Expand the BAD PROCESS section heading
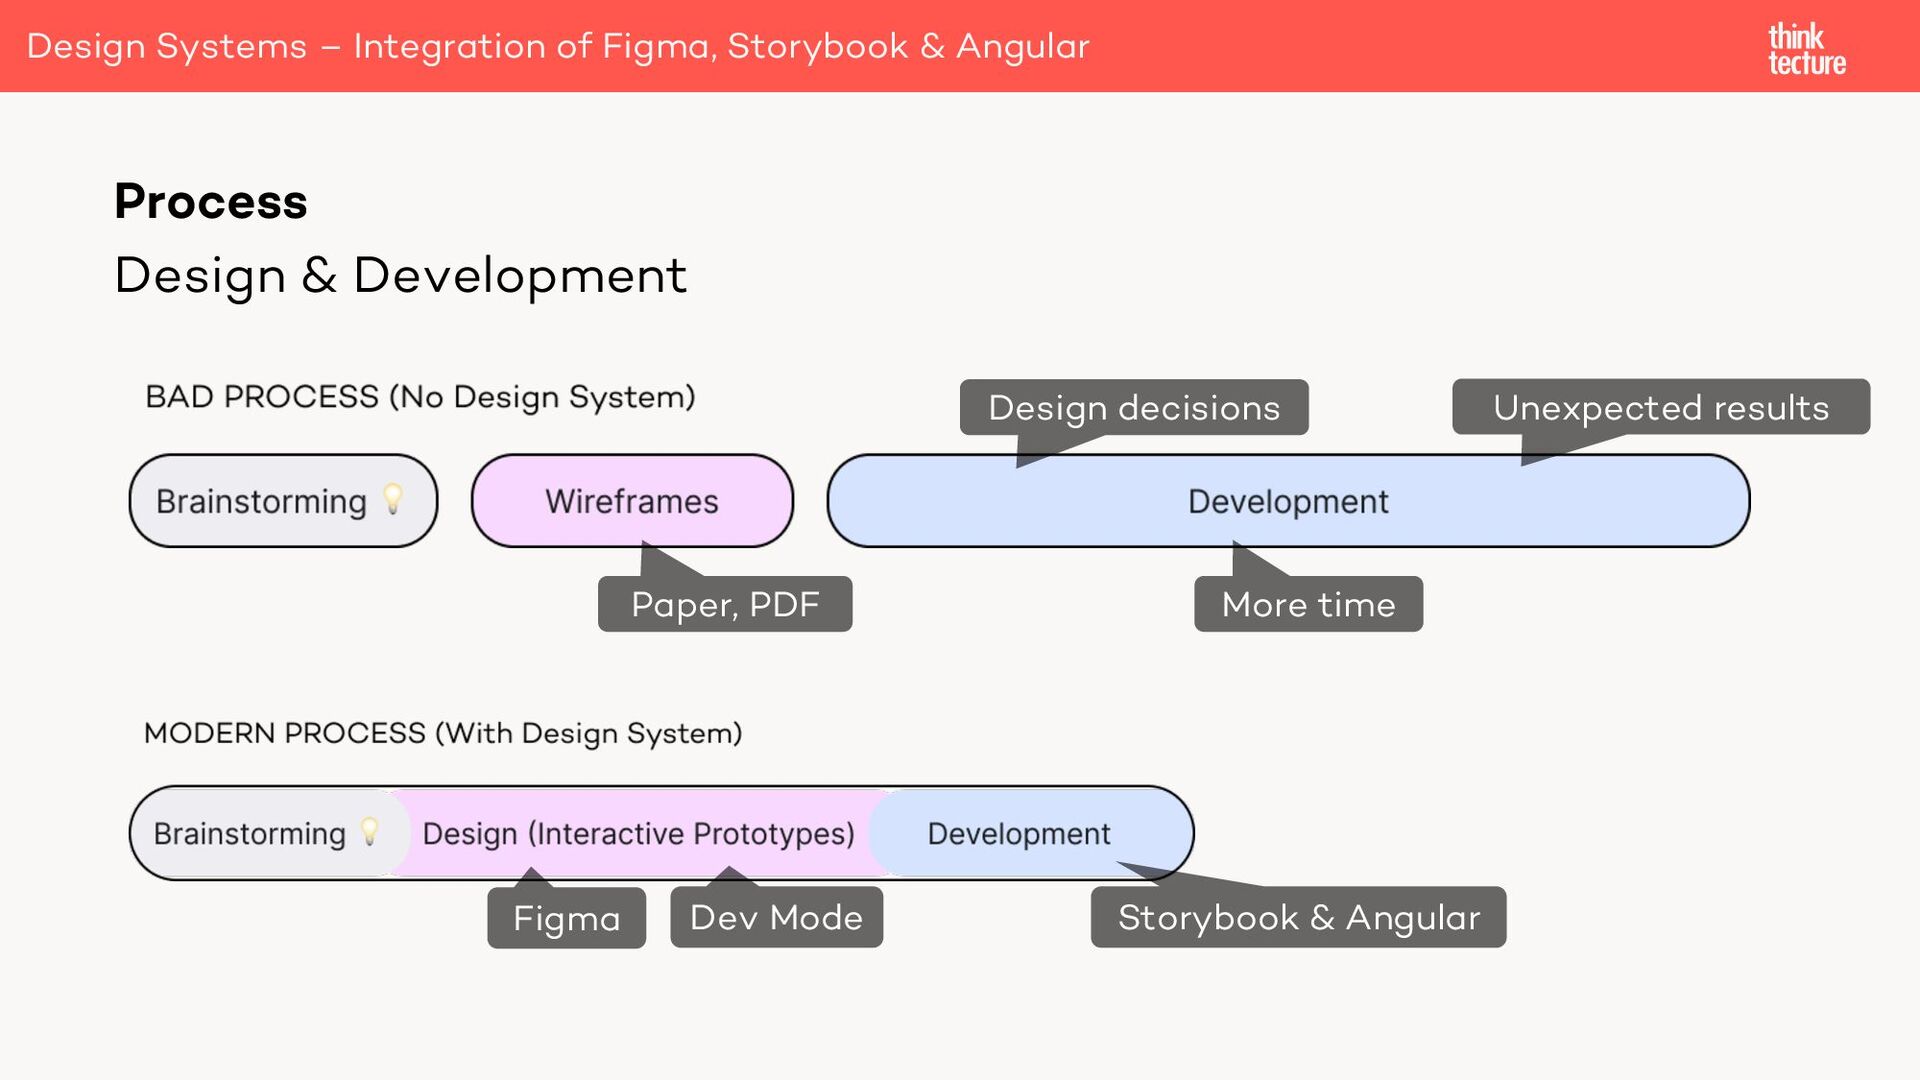This screenshot has height=1080, width=1920. (420, 395)
